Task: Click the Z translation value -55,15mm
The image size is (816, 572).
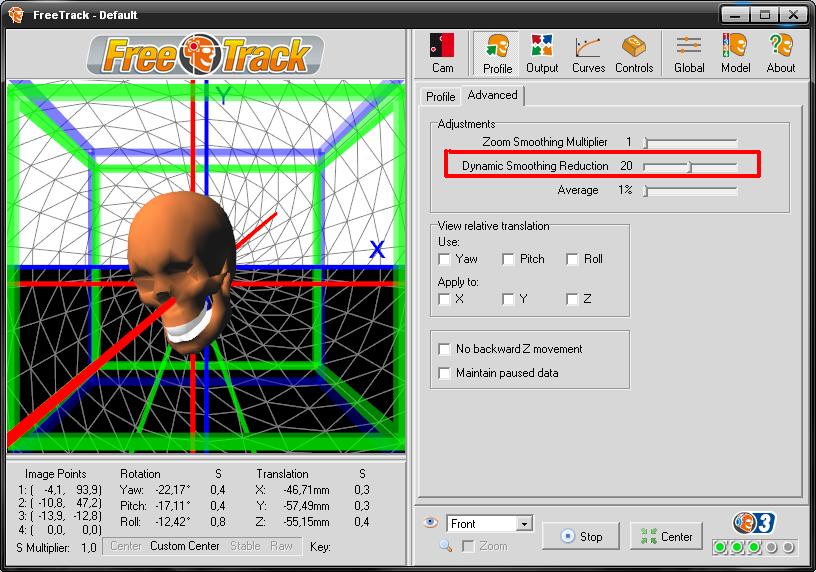Action: click(x=307, y=522)
